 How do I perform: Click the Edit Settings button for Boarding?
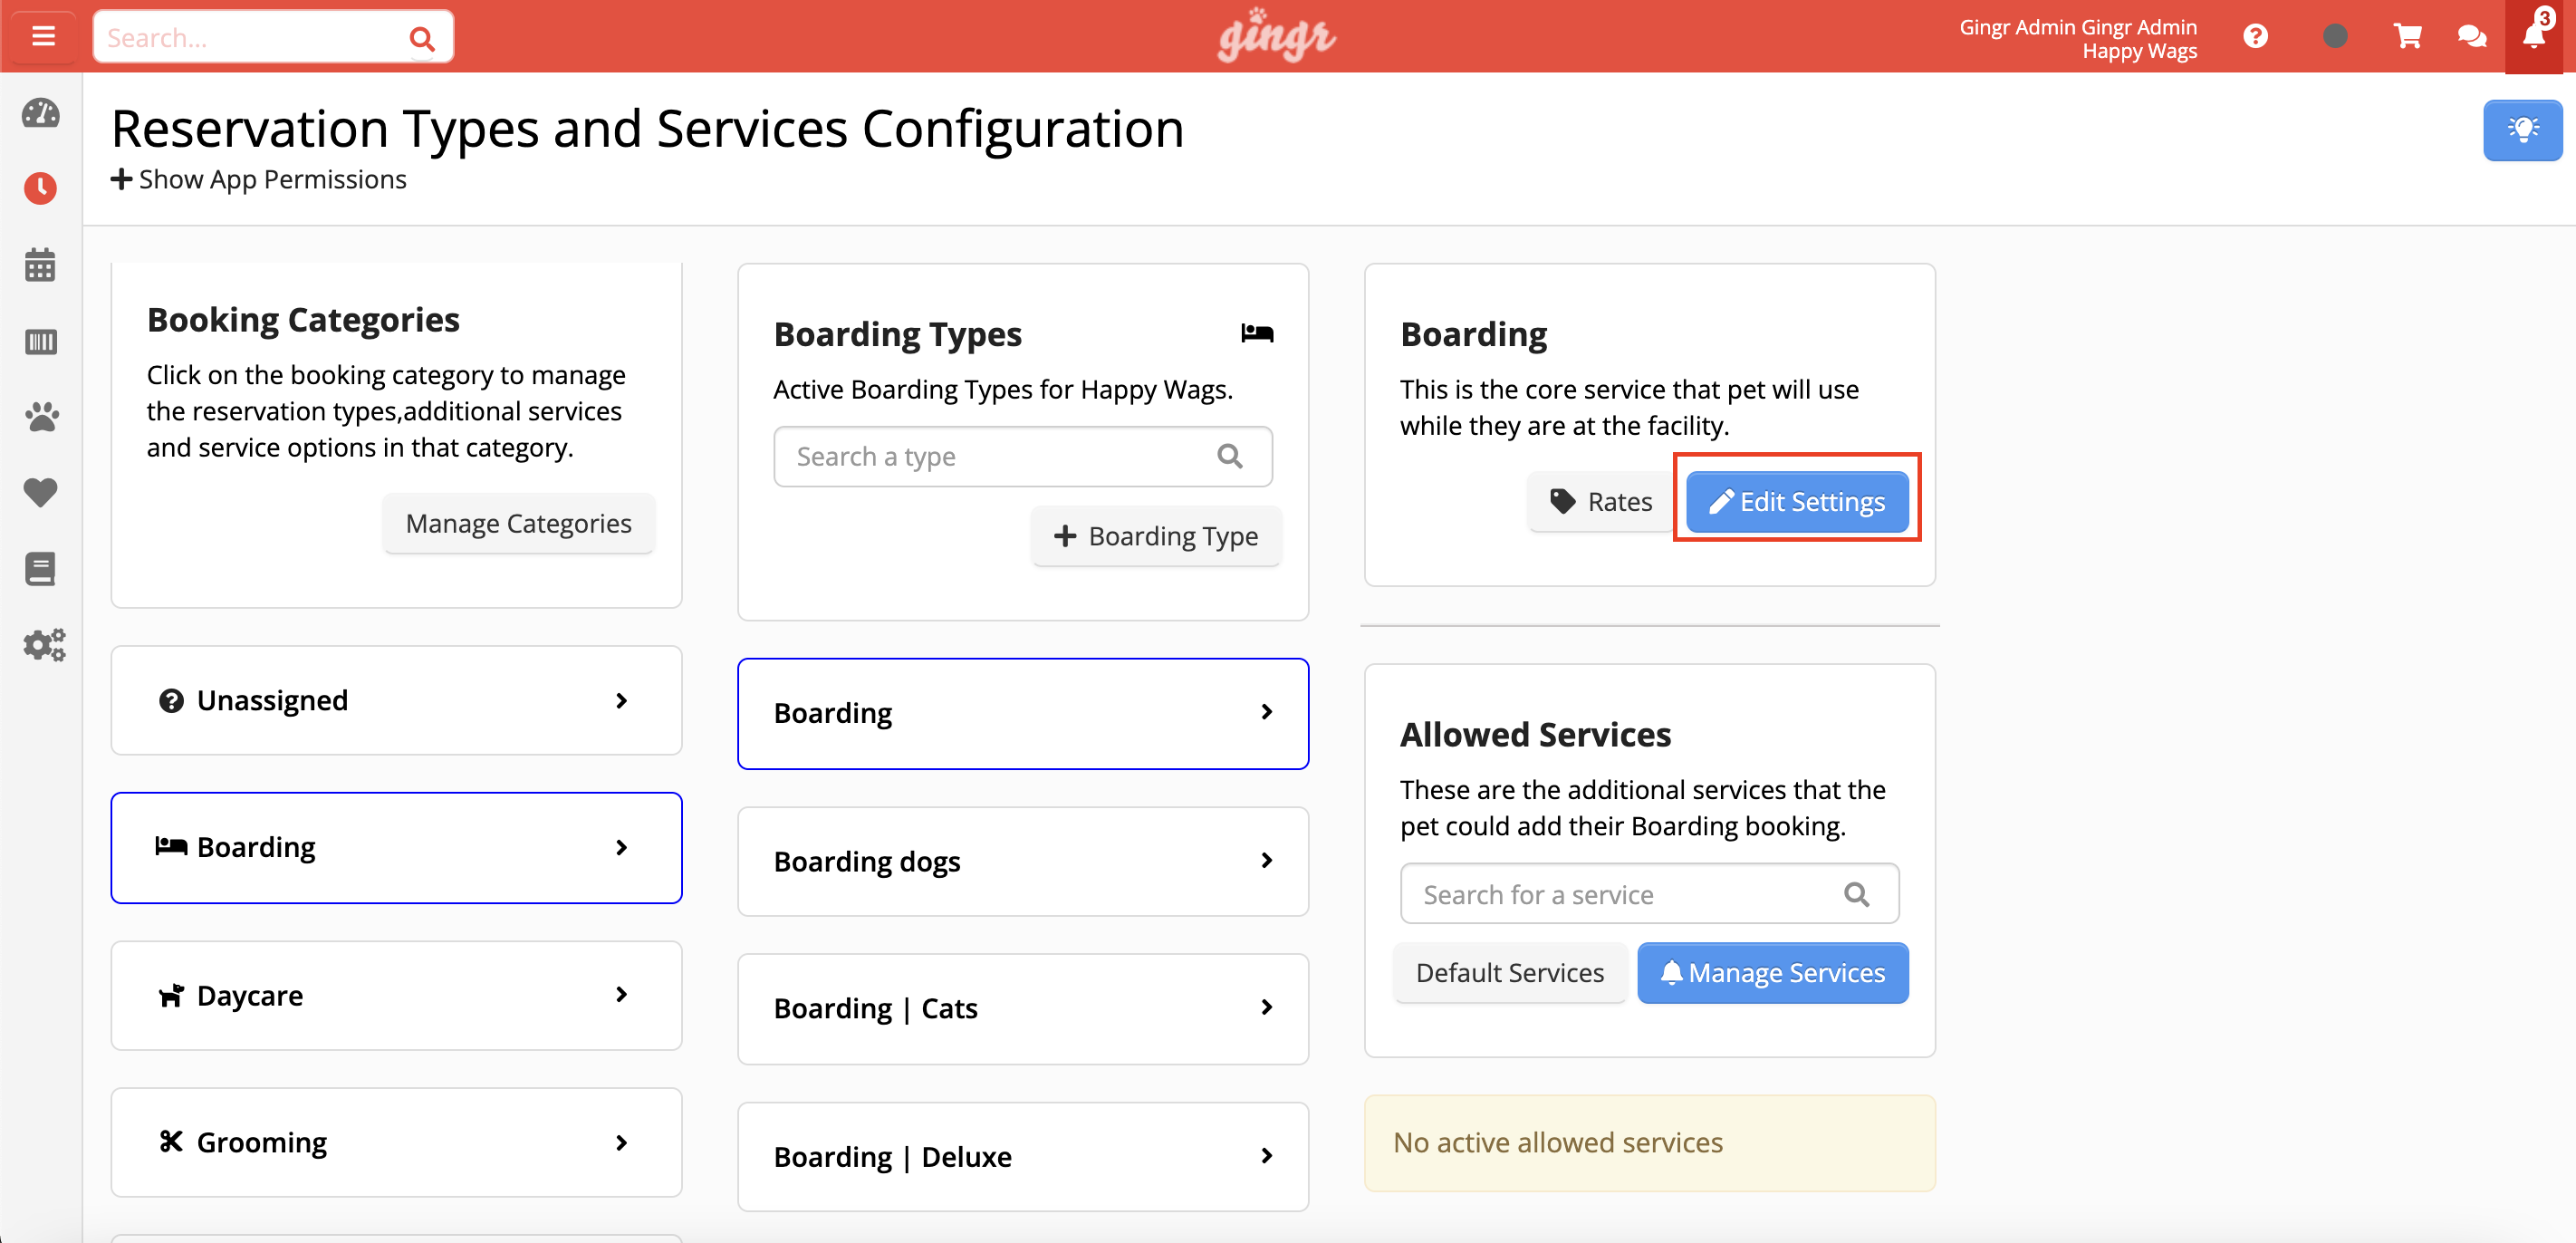[x=1796, y=501]
